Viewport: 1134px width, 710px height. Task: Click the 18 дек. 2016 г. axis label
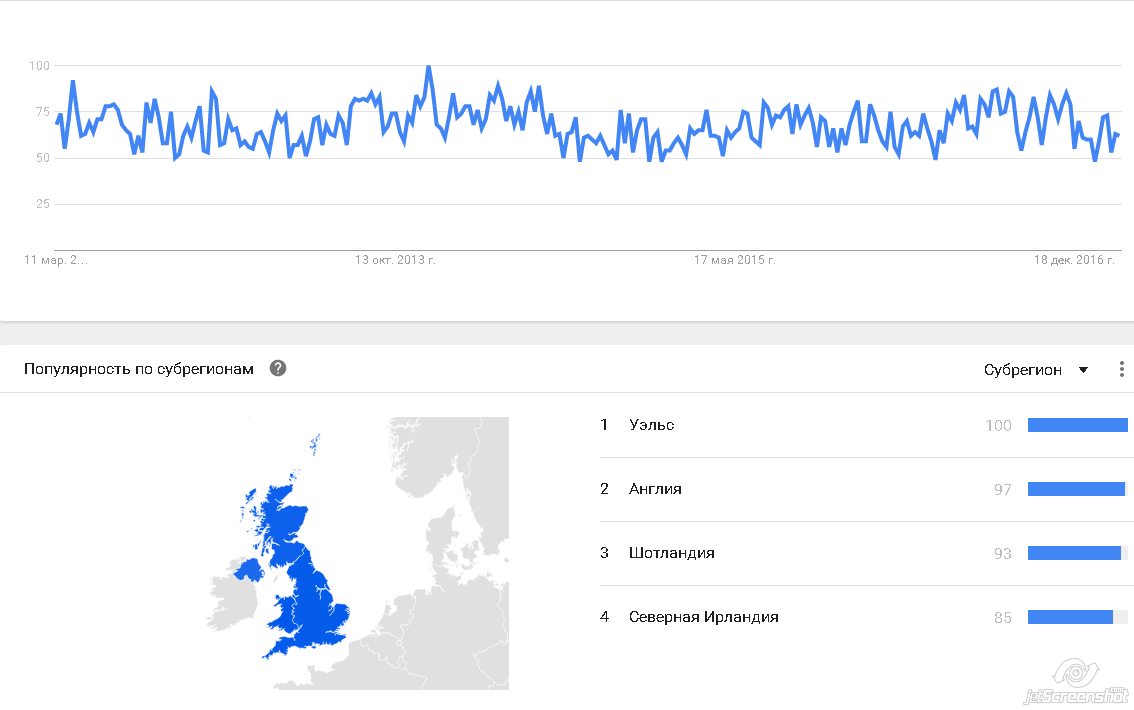[1075, 260]
